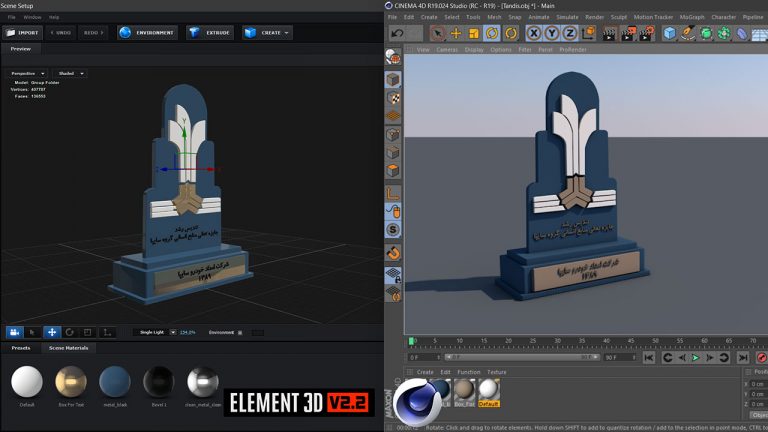Switch to the Scene Materials tab
Screen dimensions: 768x432
click(x=69, y=348)
